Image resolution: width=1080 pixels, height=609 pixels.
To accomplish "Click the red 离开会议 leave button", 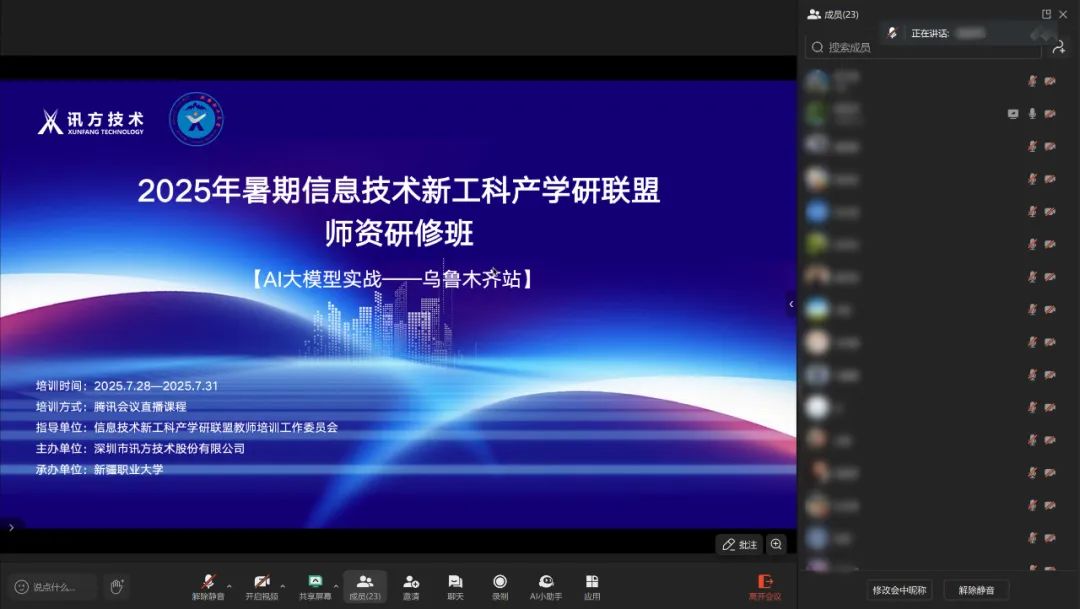I will pyautogui.click(x=765, y=586).
